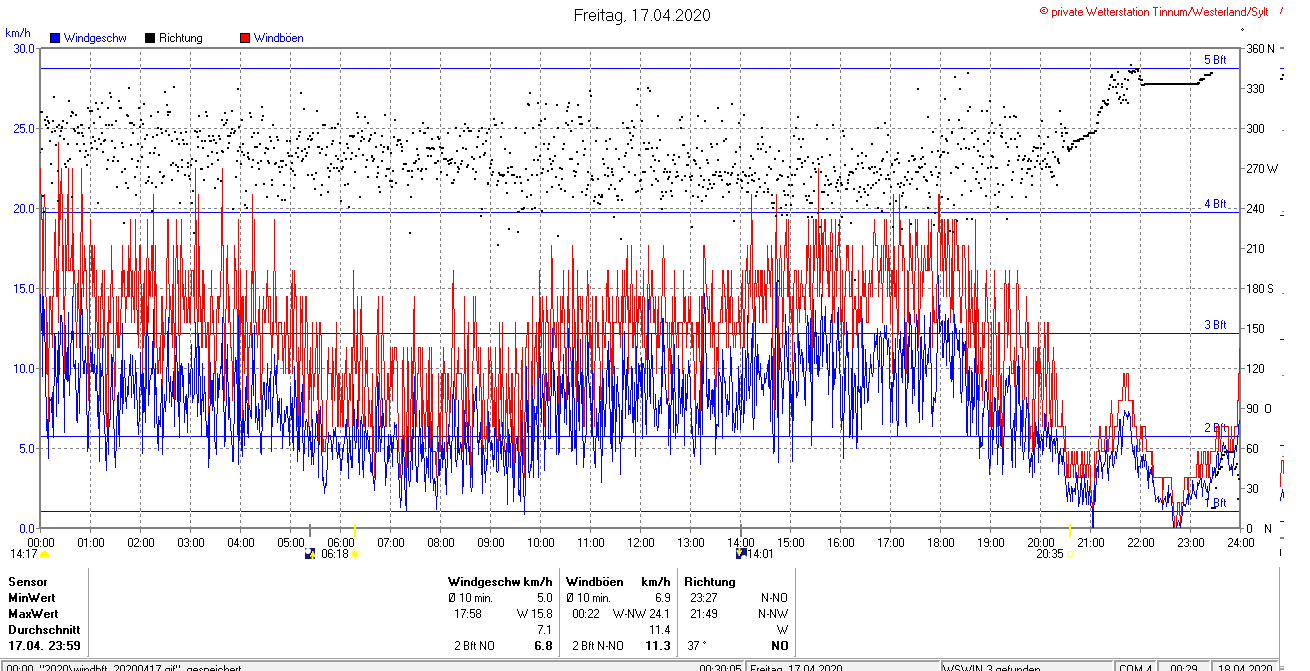Click the 11.4 average gust value
Screen dimensions: 1310x671
tap(659, 630)
